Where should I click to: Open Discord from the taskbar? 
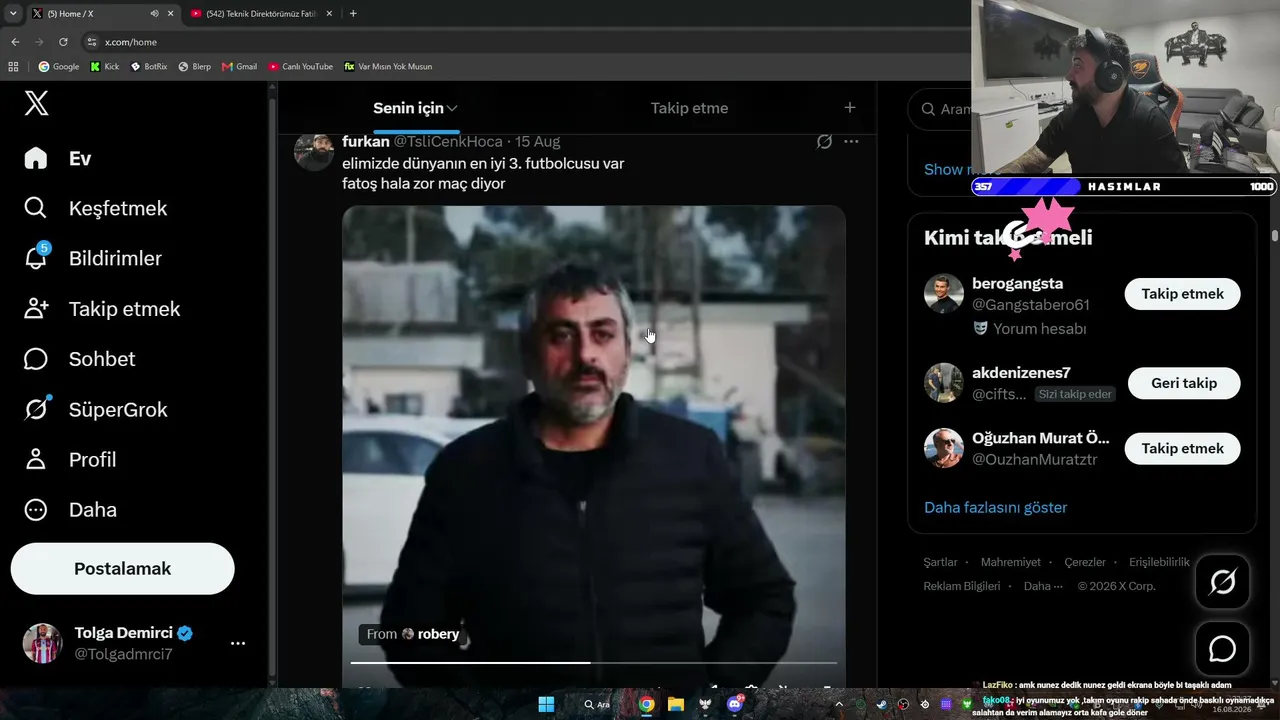tap(735, 704)
